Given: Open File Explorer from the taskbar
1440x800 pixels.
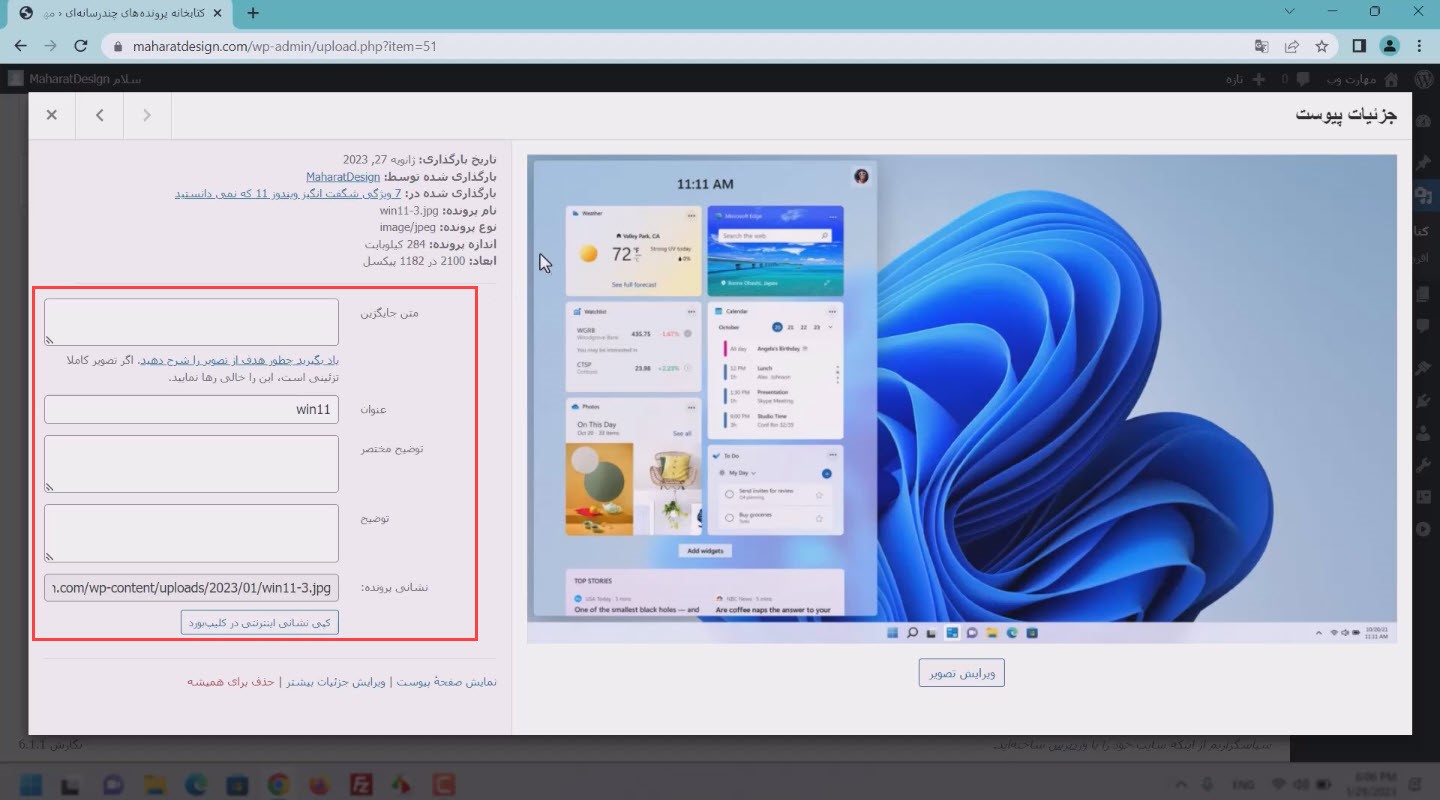Looking at the screenshot, I should point(155,784).
